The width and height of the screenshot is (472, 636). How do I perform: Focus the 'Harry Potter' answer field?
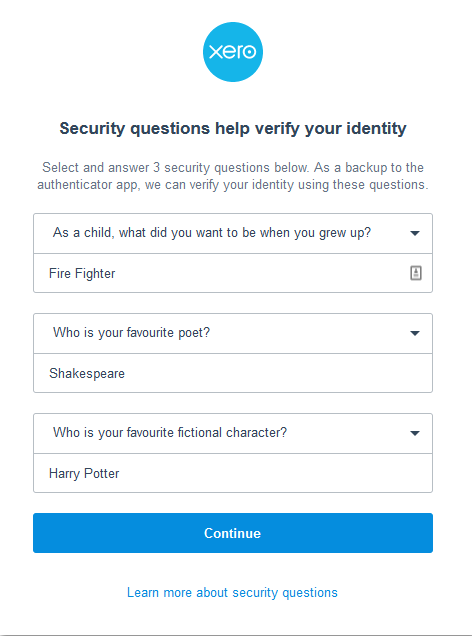pyautogui.click(x=233, y=473)
